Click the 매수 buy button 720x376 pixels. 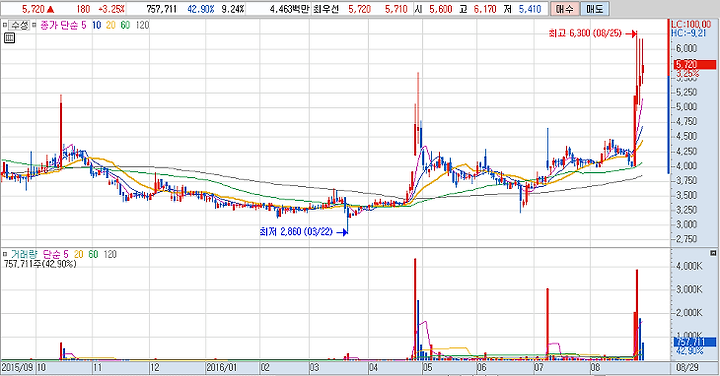564,9
